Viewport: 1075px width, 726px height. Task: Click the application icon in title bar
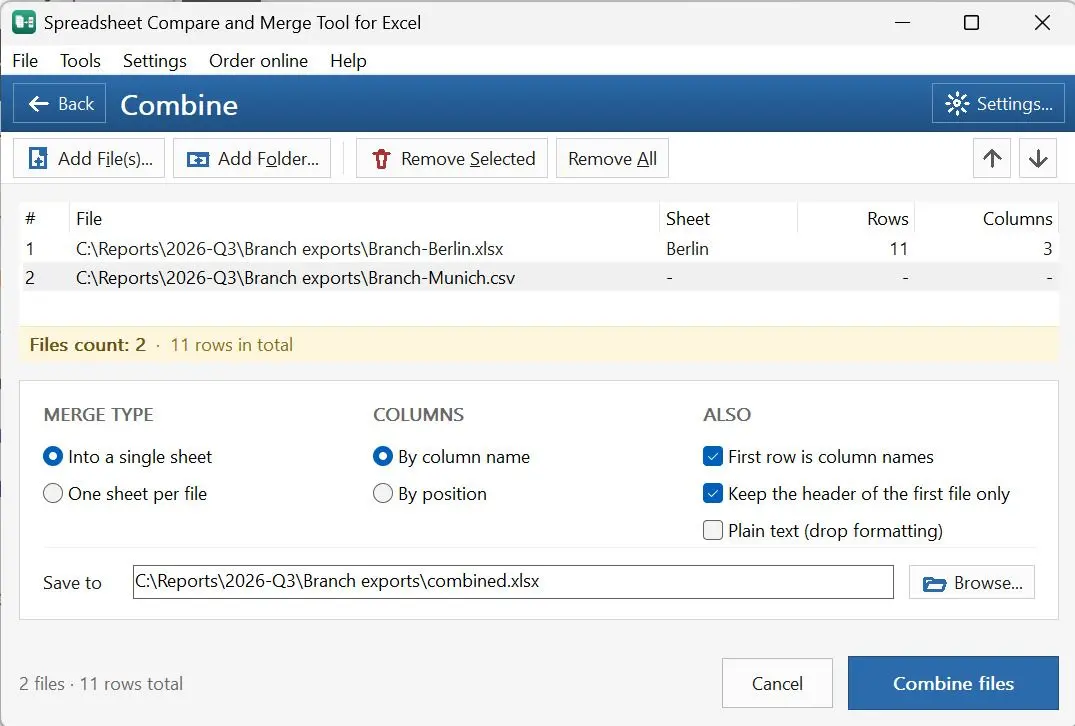pyautogui.click(x=24, y=23)
